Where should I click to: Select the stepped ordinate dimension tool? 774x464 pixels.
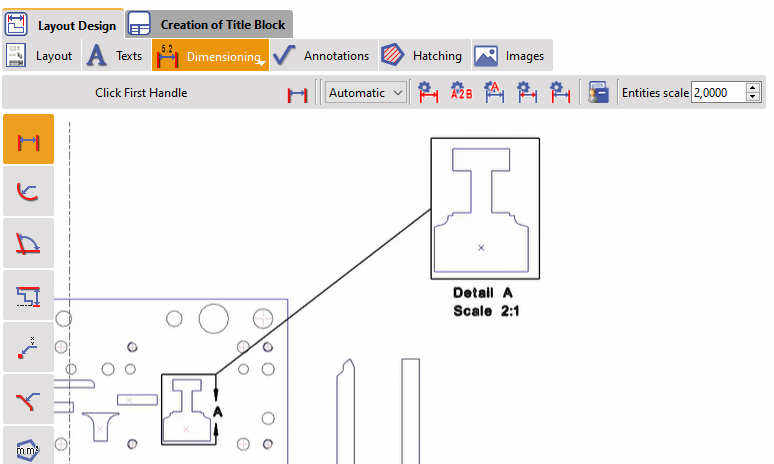coord(29,296)
